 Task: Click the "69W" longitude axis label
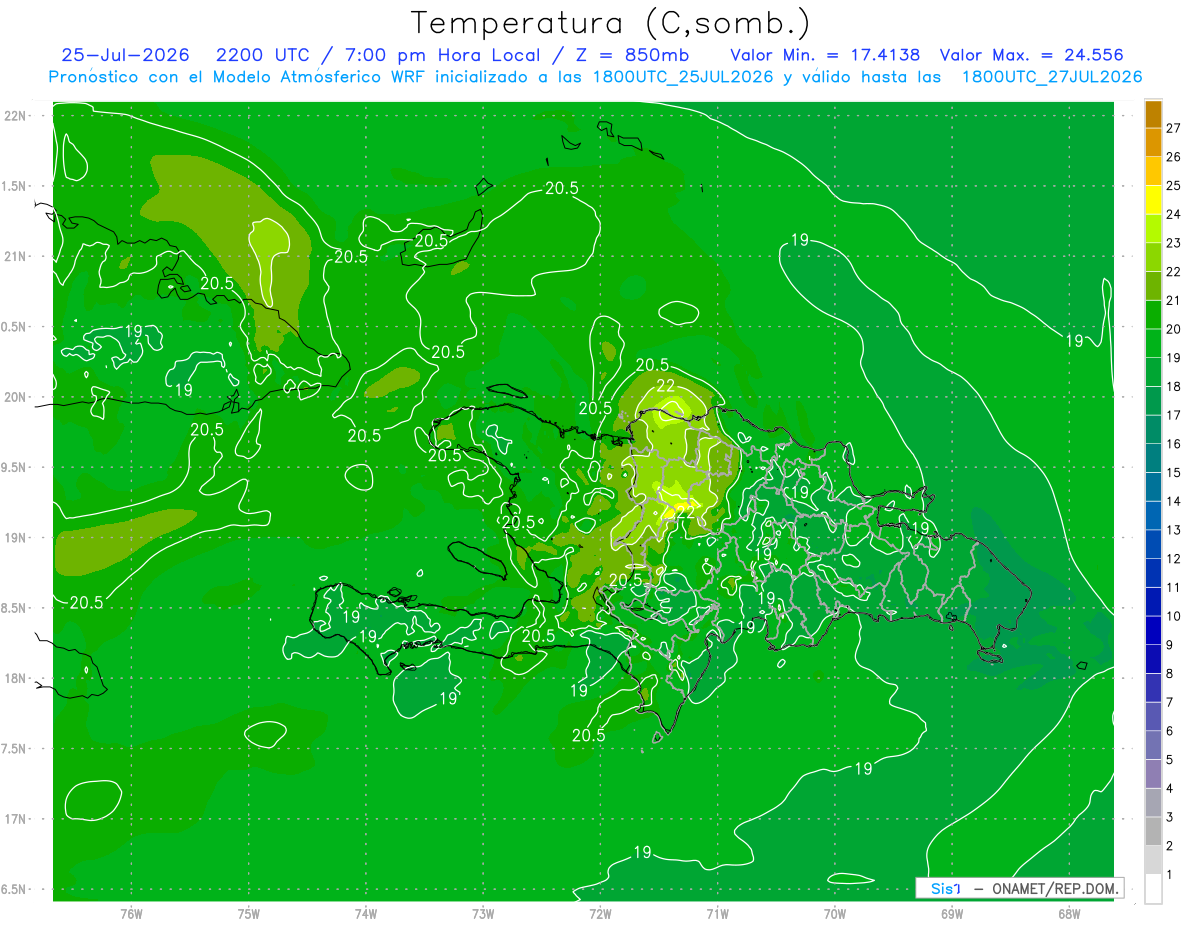951,913
